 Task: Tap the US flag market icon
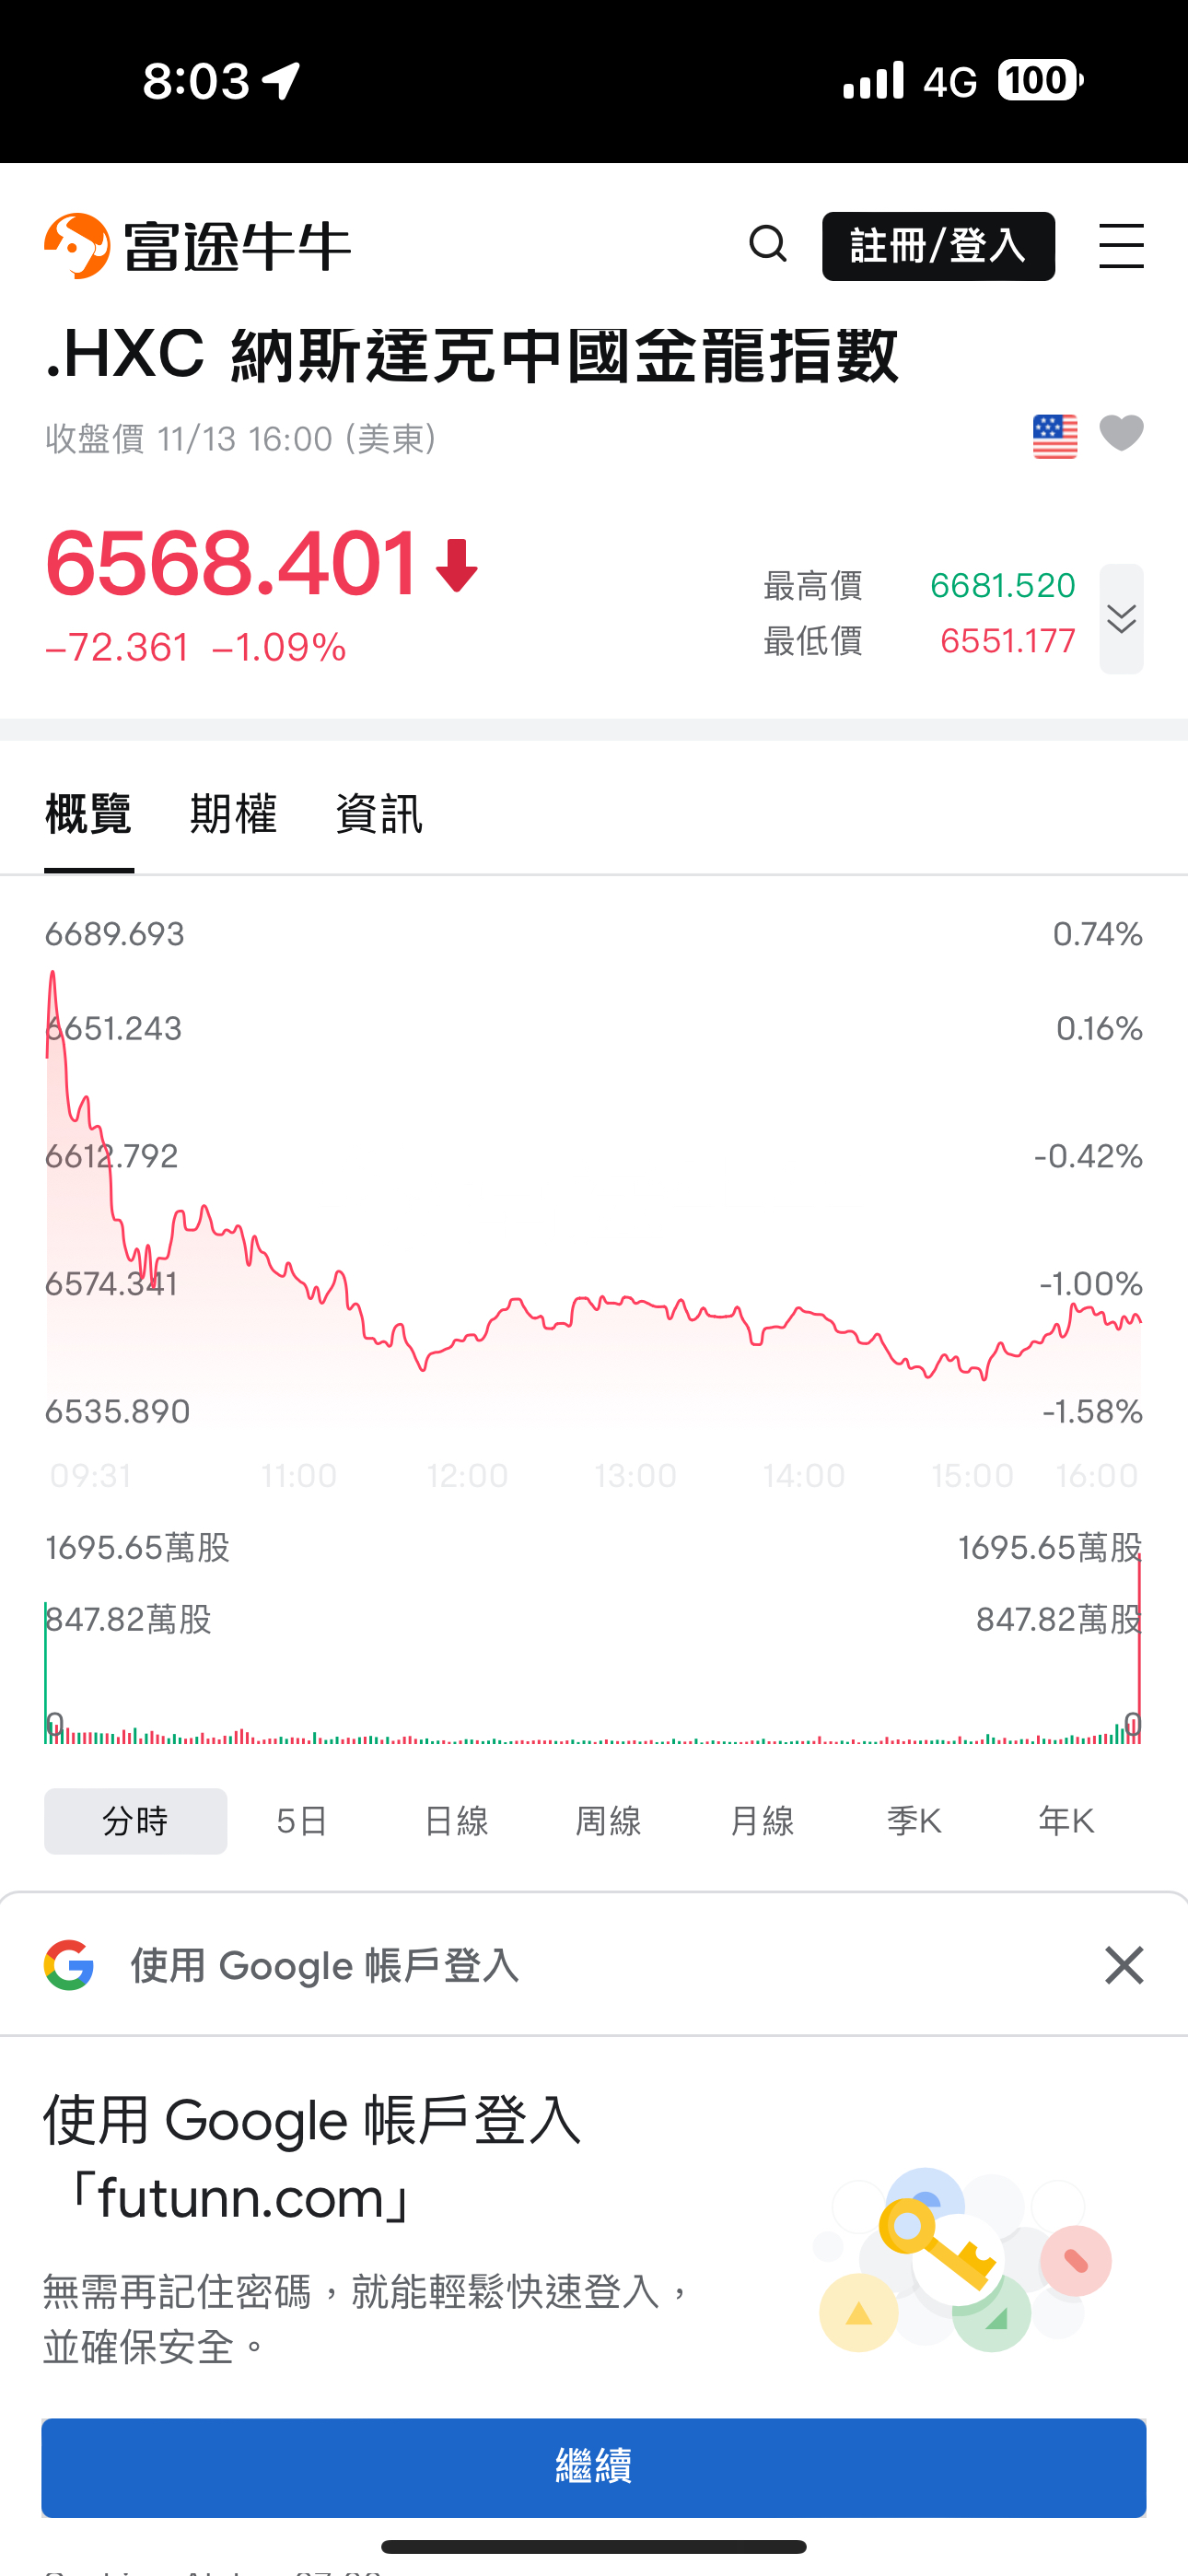1054,436
